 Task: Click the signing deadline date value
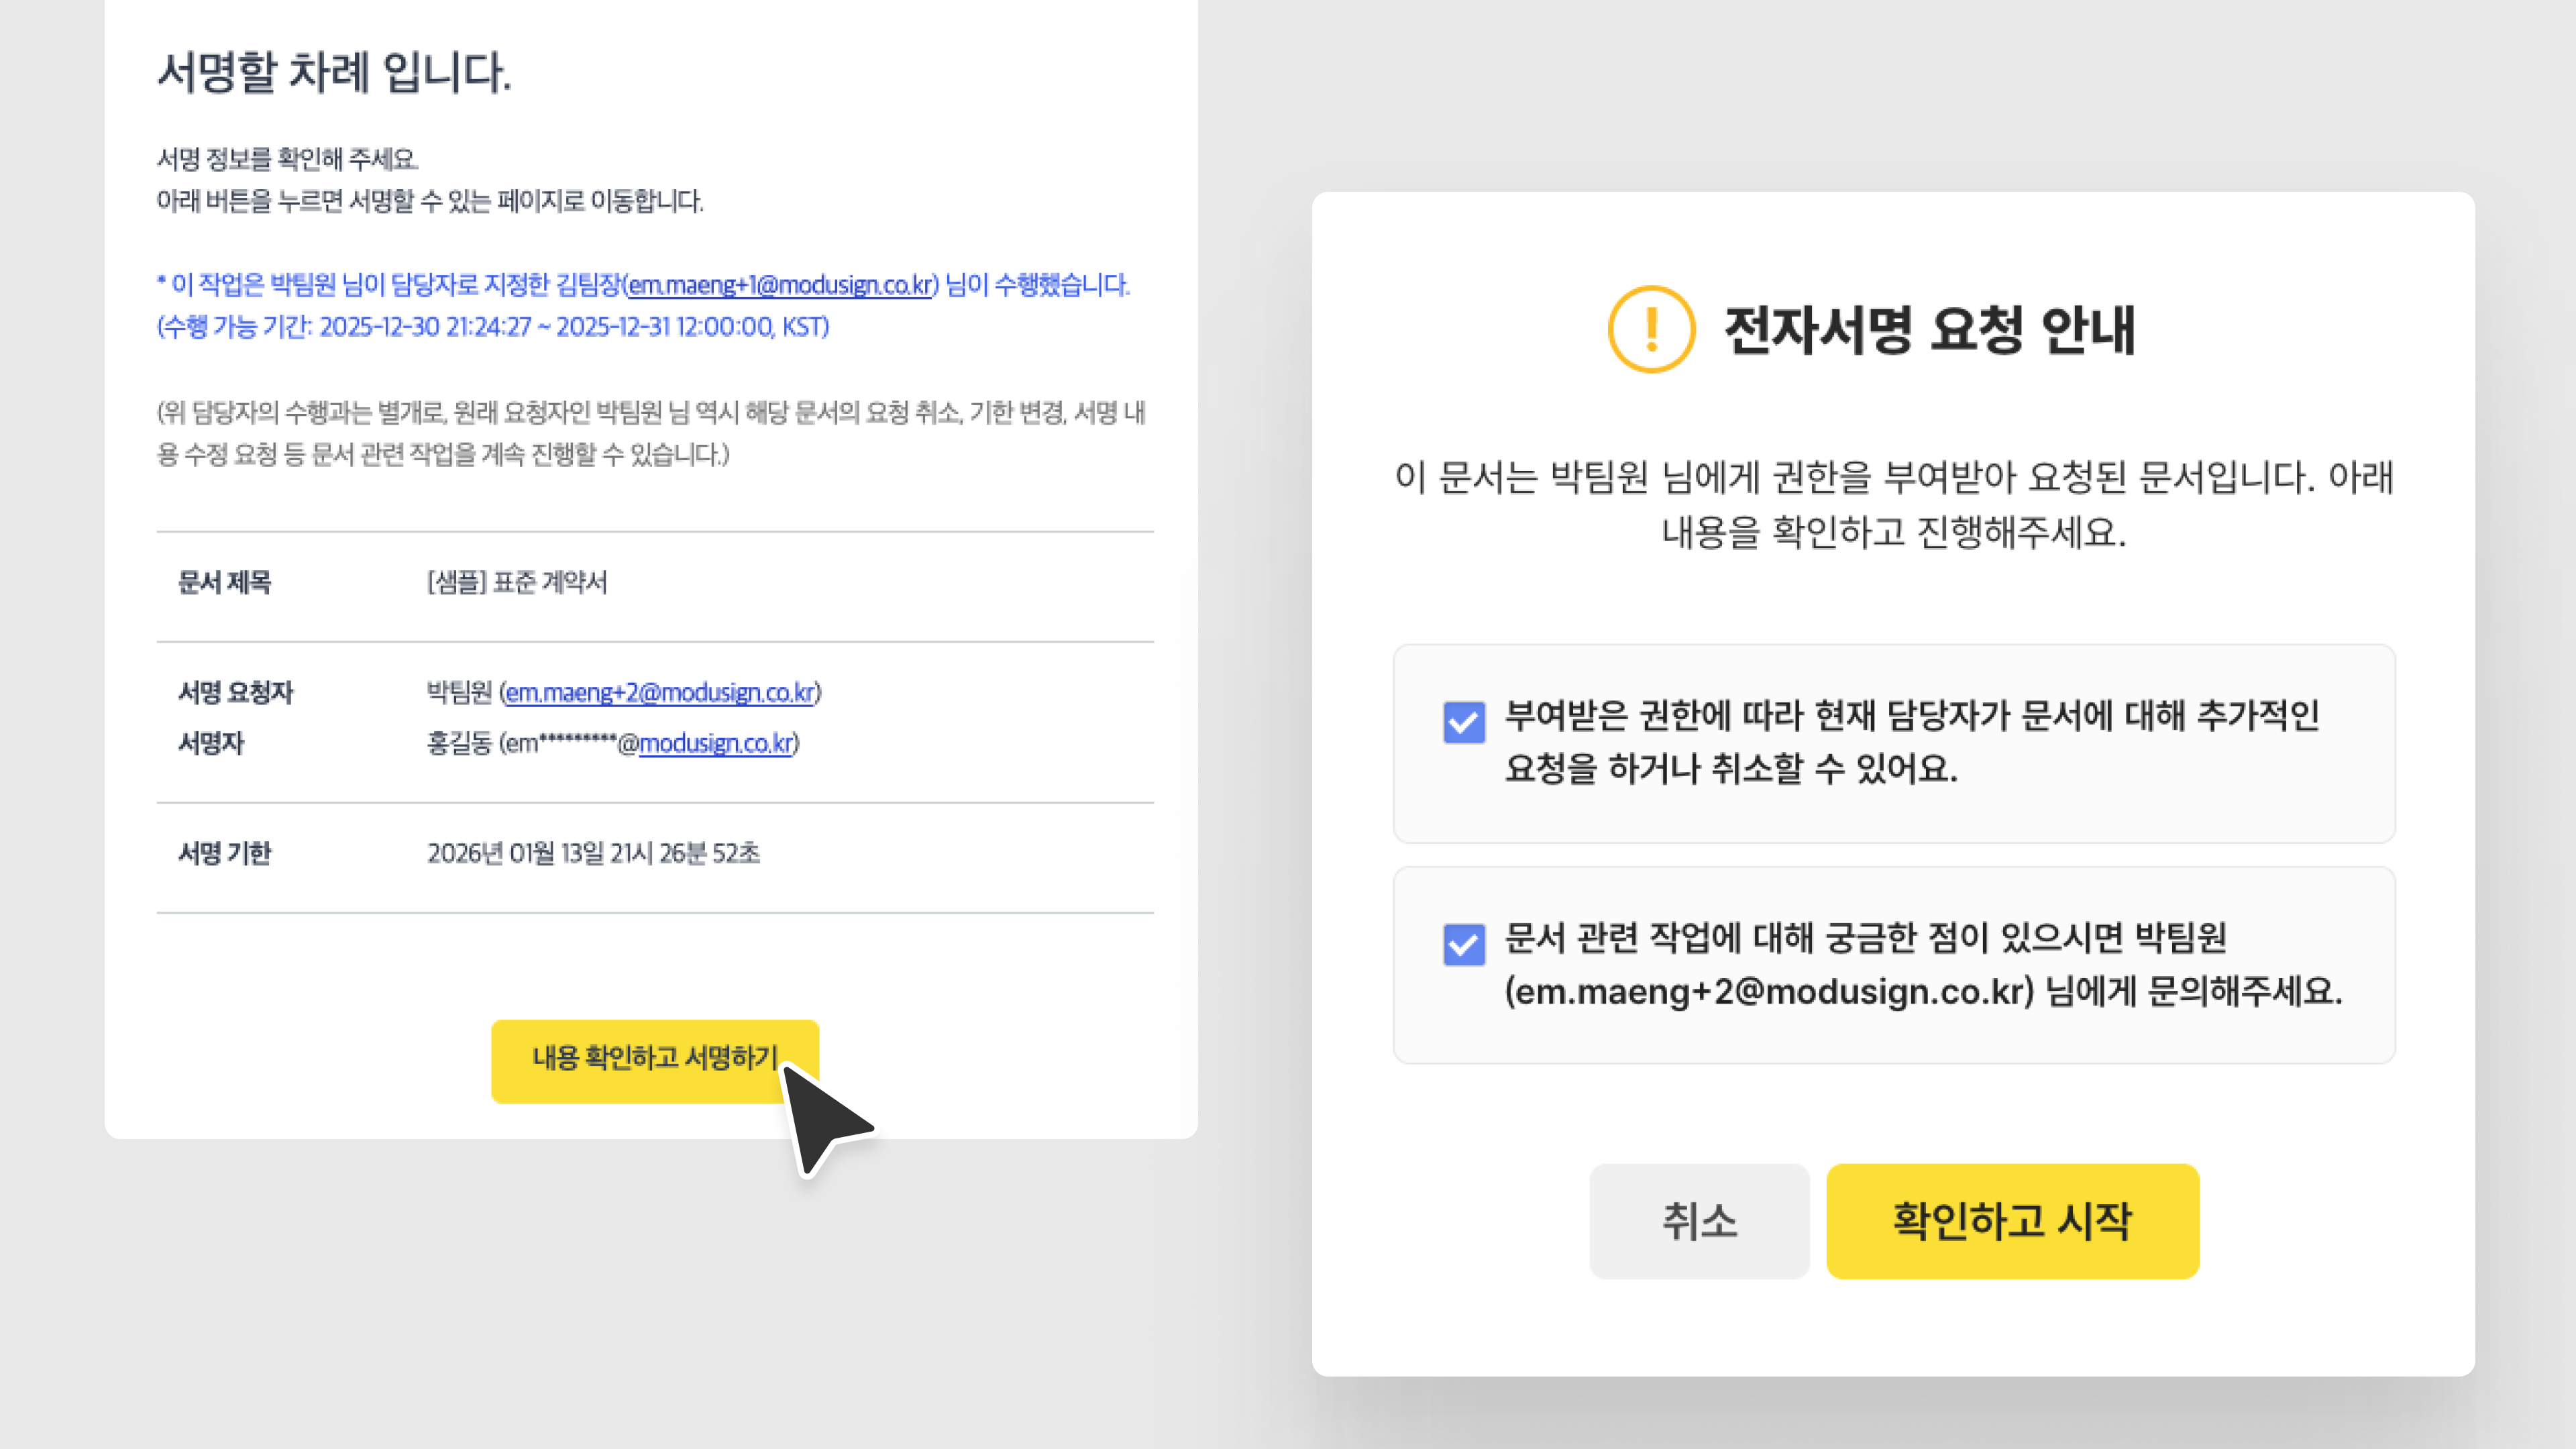(x=593, y=853)
